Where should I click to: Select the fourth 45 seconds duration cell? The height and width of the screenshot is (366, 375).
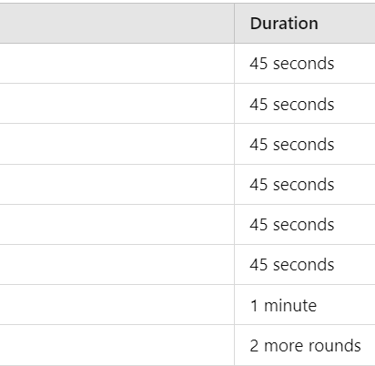tap(305, 184)
